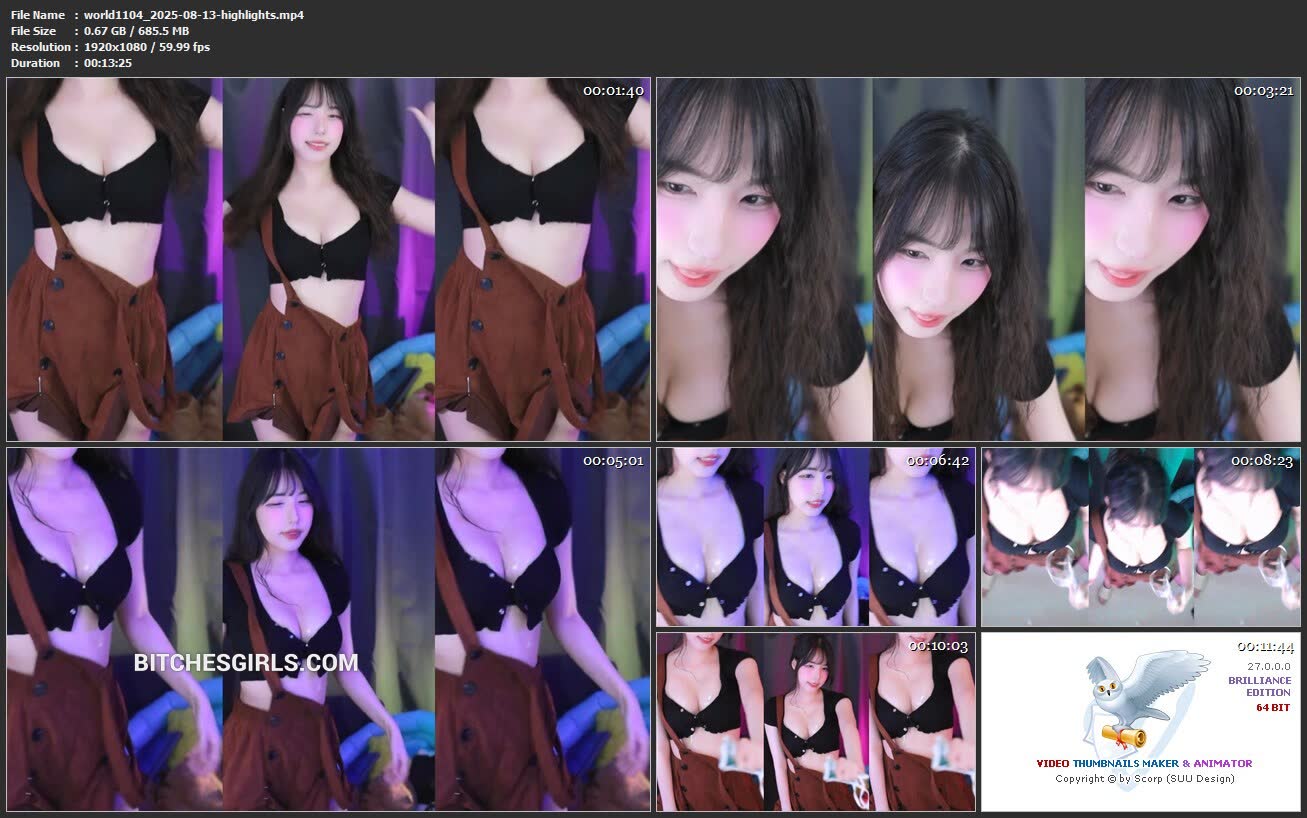This screenshot has height=818, width=1307.
Task: Click the File Name header label
Action: (x=38, y=15)
